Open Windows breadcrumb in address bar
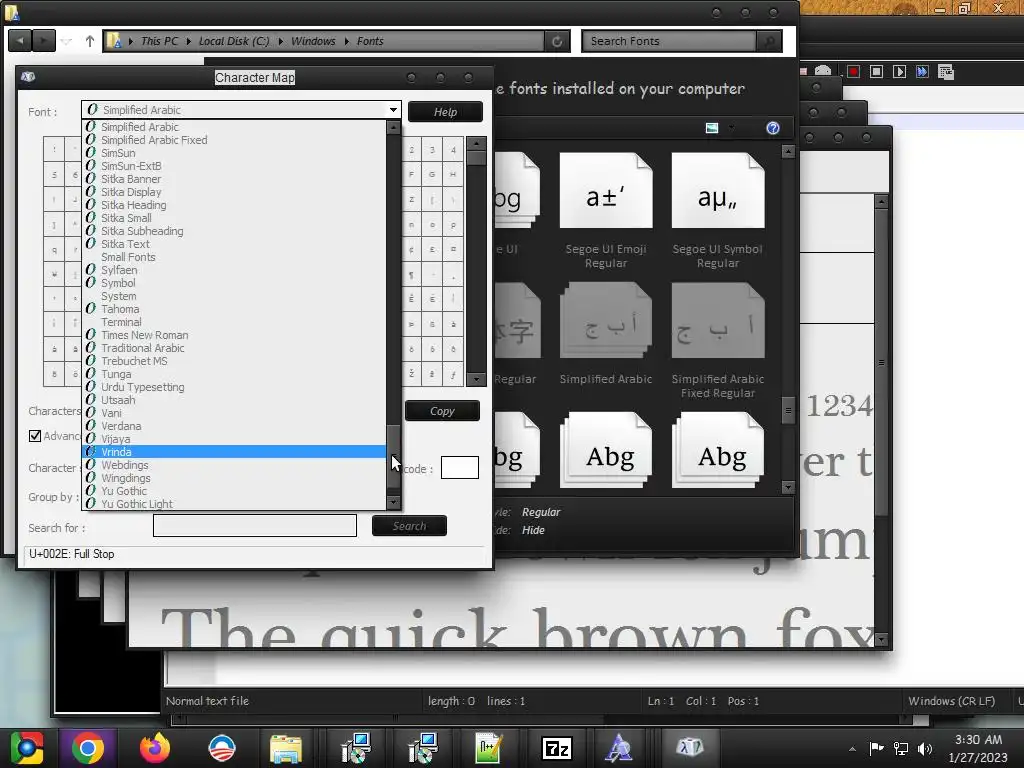1024x768 pixels. coord(313,41)
